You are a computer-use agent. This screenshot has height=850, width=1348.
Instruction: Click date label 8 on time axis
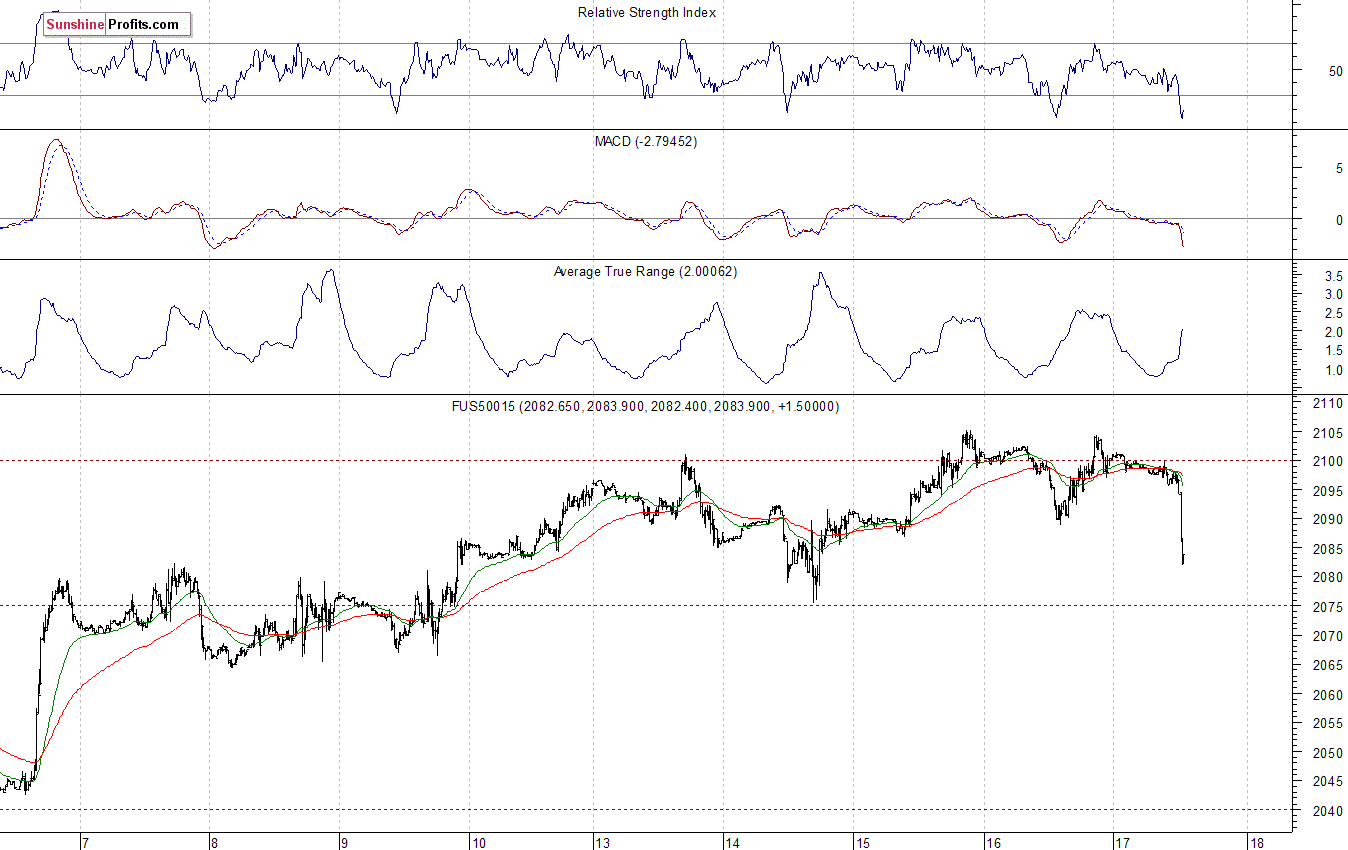click(213, 842)
